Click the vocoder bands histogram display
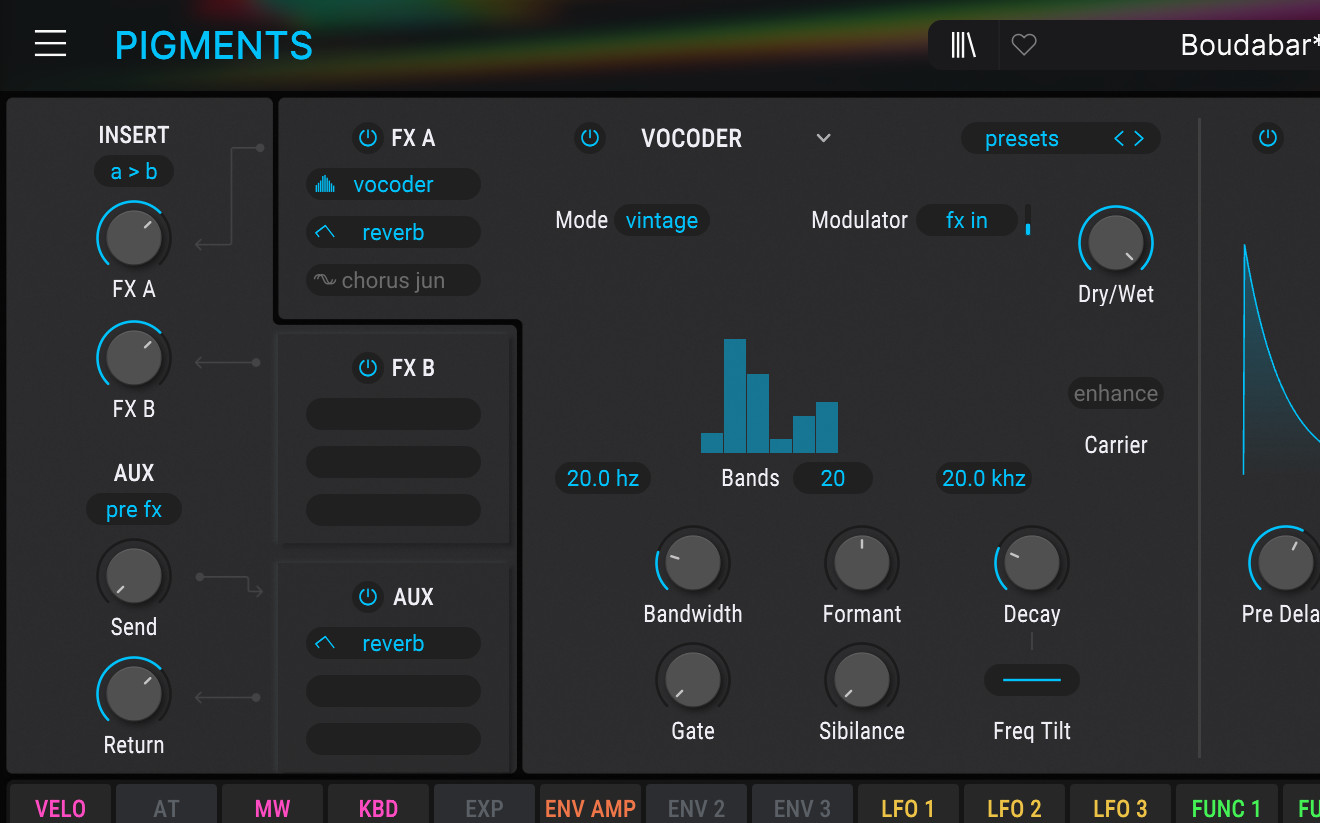The image size is (1320, 823). [770, 396]
